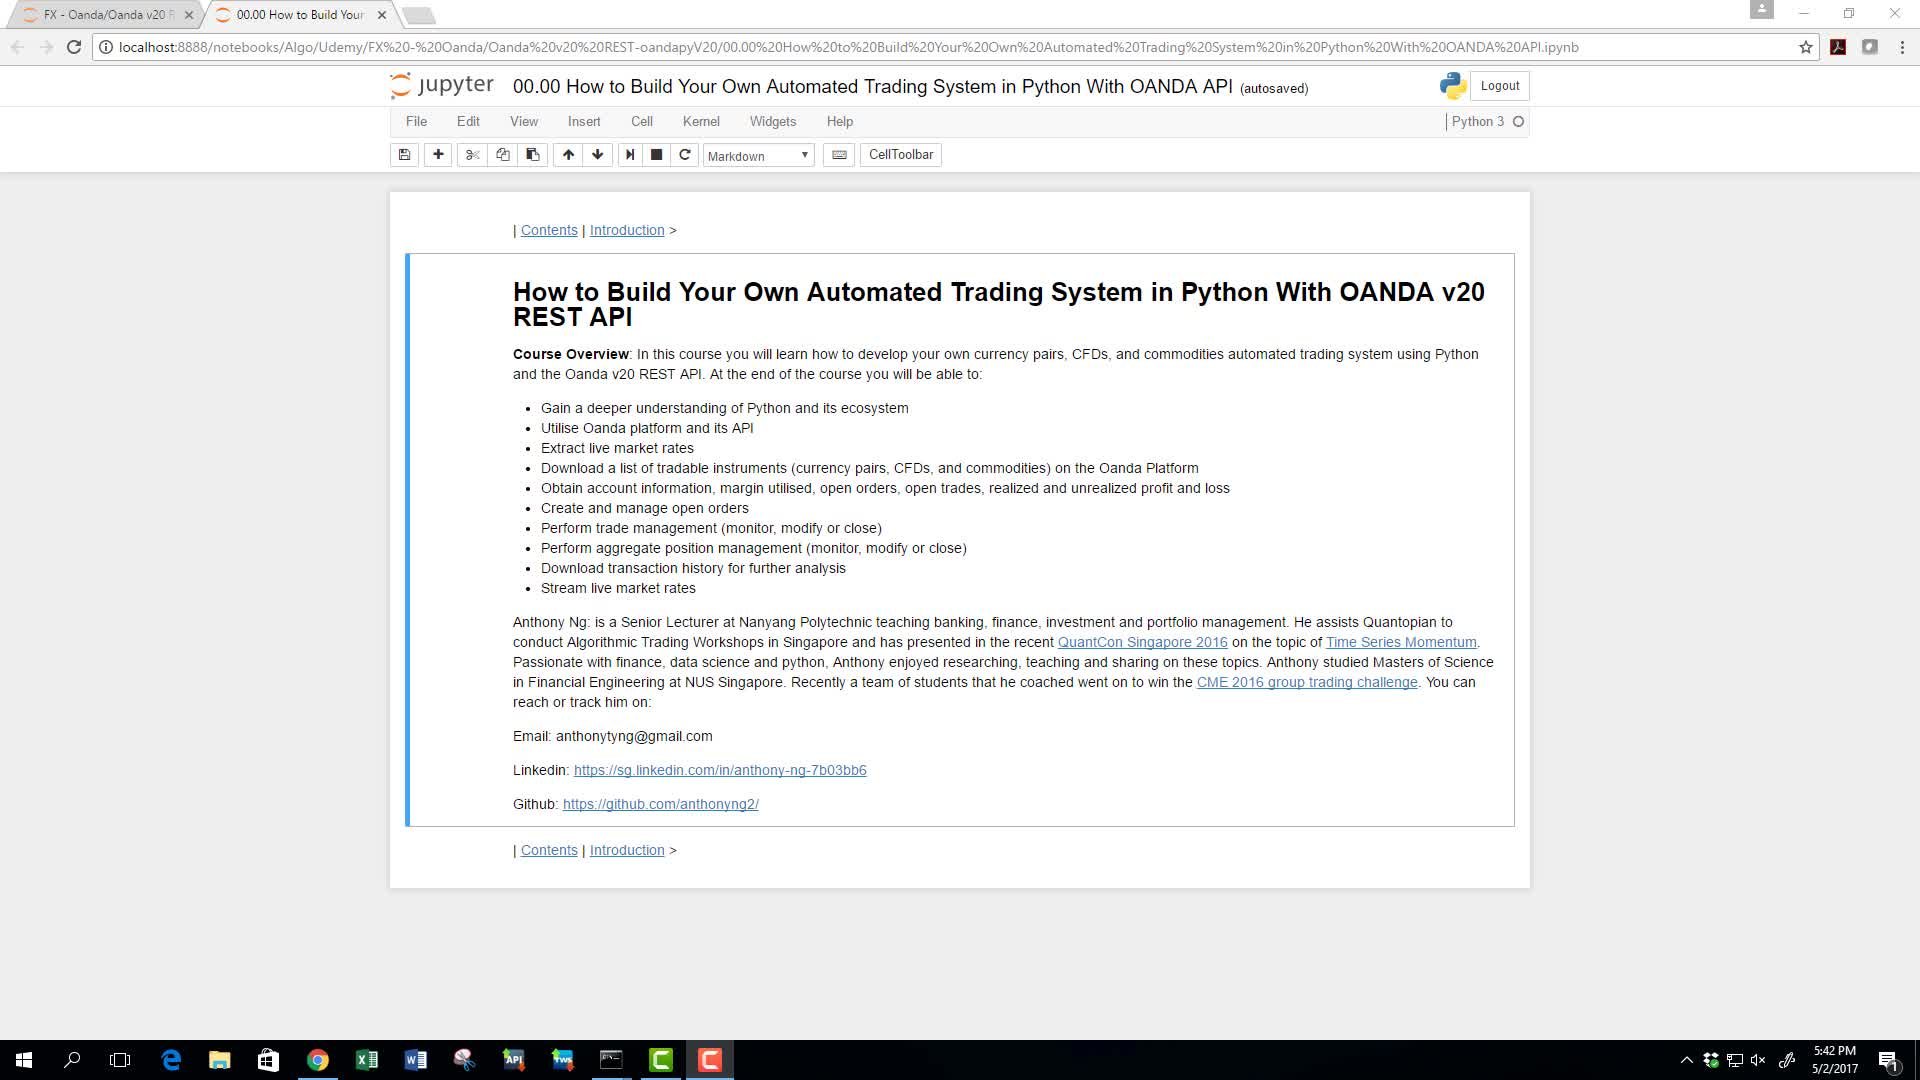Move the selected cell down
Screen dimensions: 1920x1080
click(598, 155)
